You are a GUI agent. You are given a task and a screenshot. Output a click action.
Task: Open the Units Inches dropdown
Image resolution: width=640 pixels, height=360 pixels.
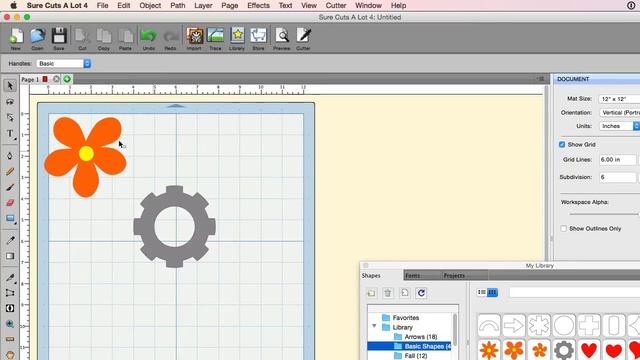[x=619, y=126]
